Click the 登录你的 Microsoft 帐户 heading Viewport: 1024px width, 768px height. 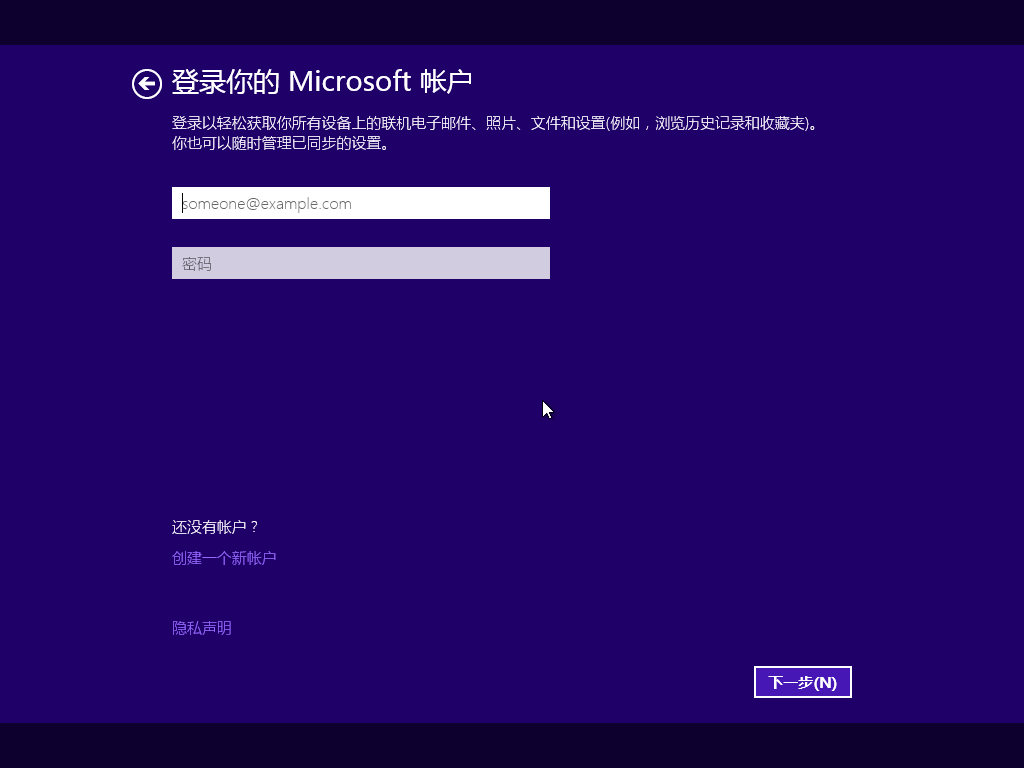(321, 82)
